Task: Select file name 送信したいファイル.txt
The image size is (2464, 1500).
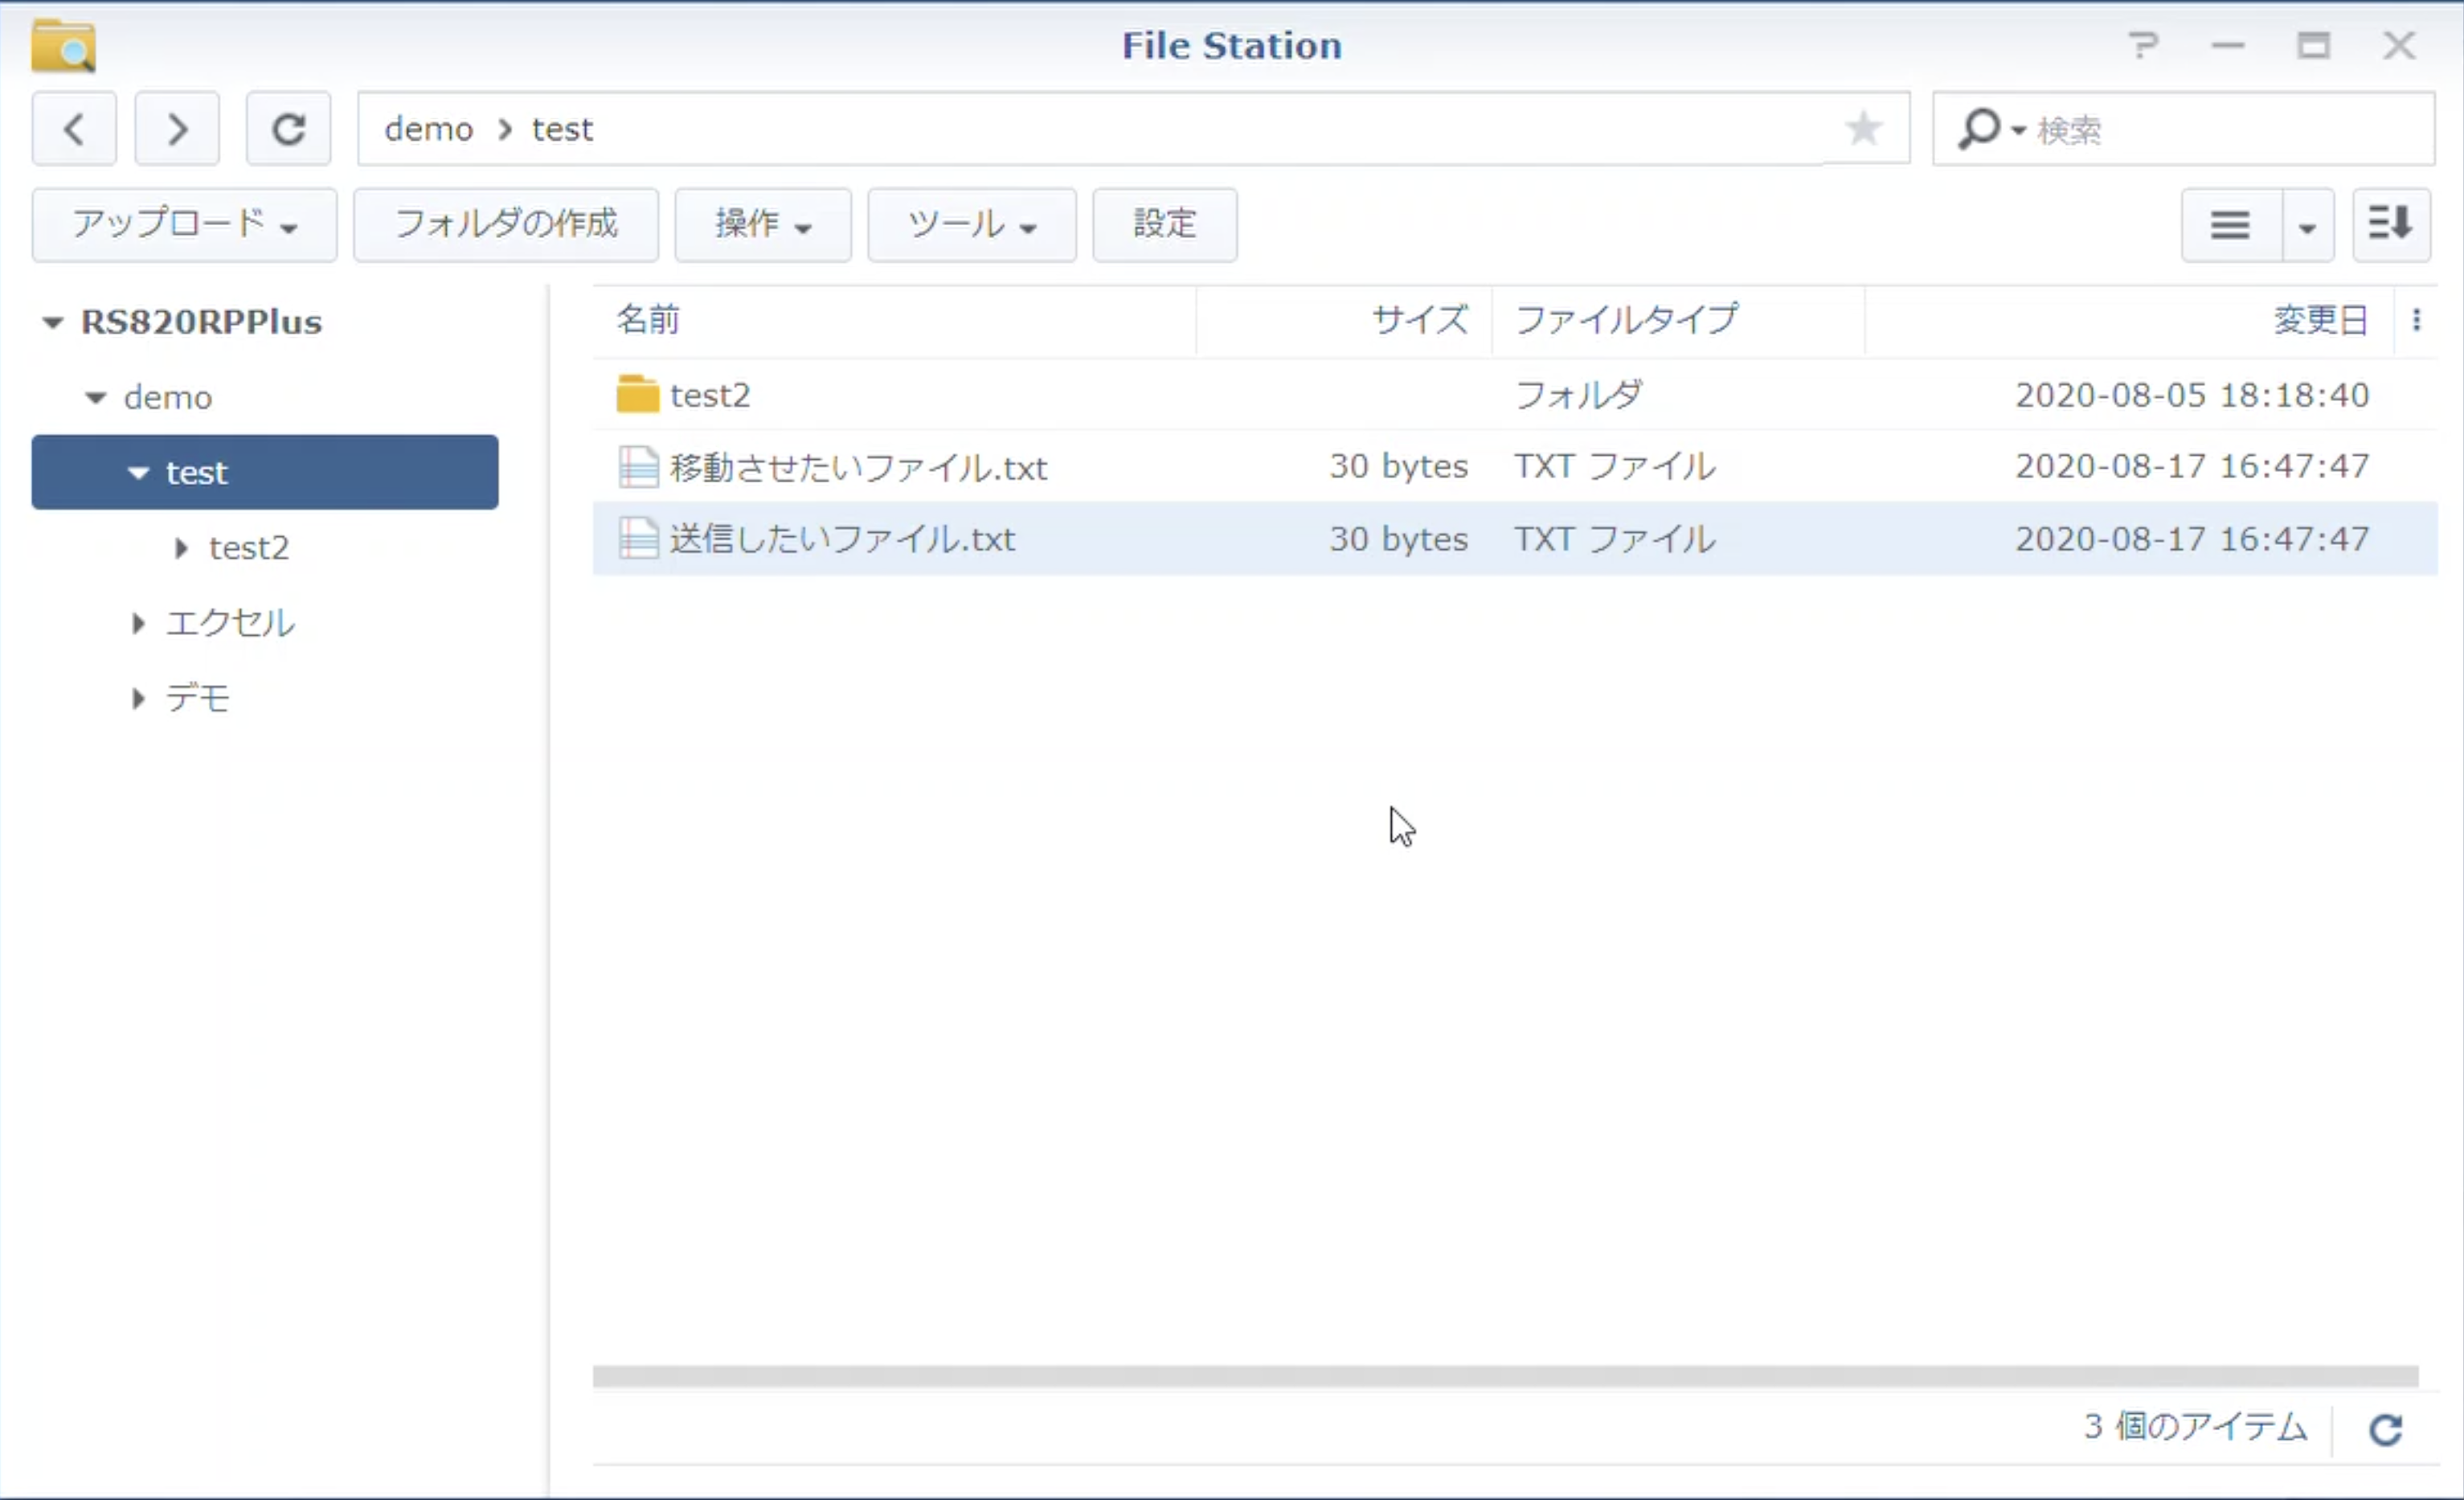Action: [842, 539]
